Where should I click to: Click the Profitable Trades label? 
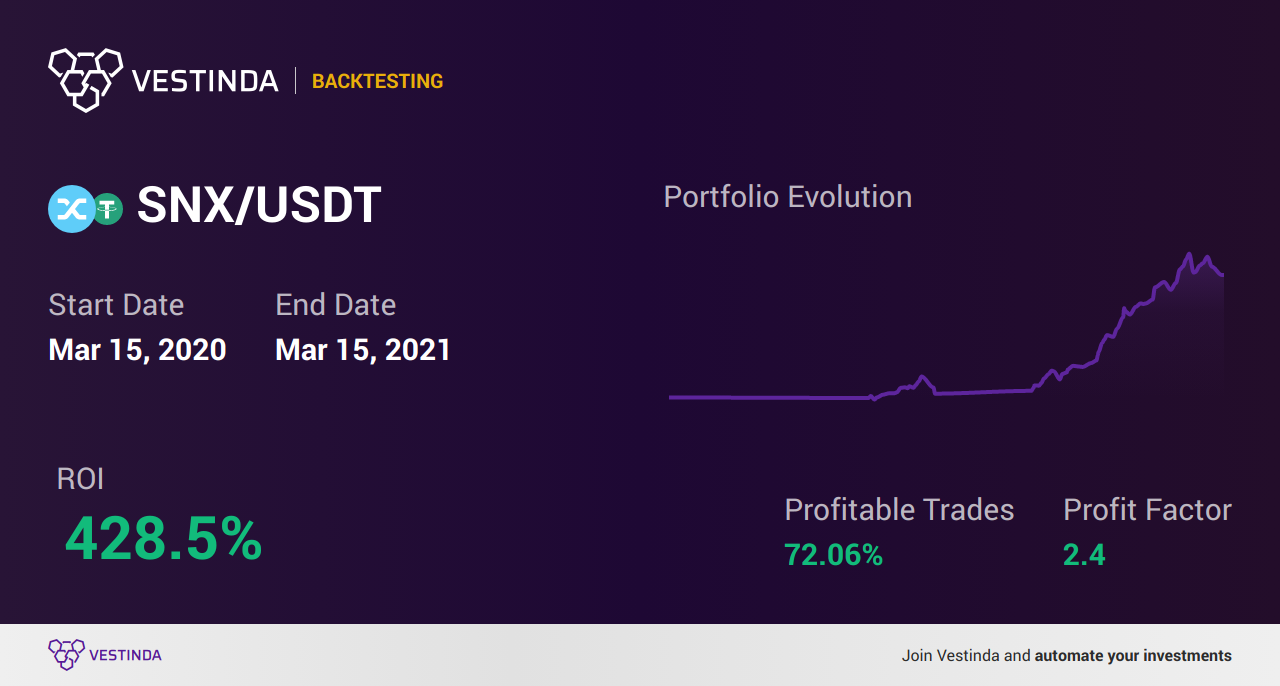point(899,510)
